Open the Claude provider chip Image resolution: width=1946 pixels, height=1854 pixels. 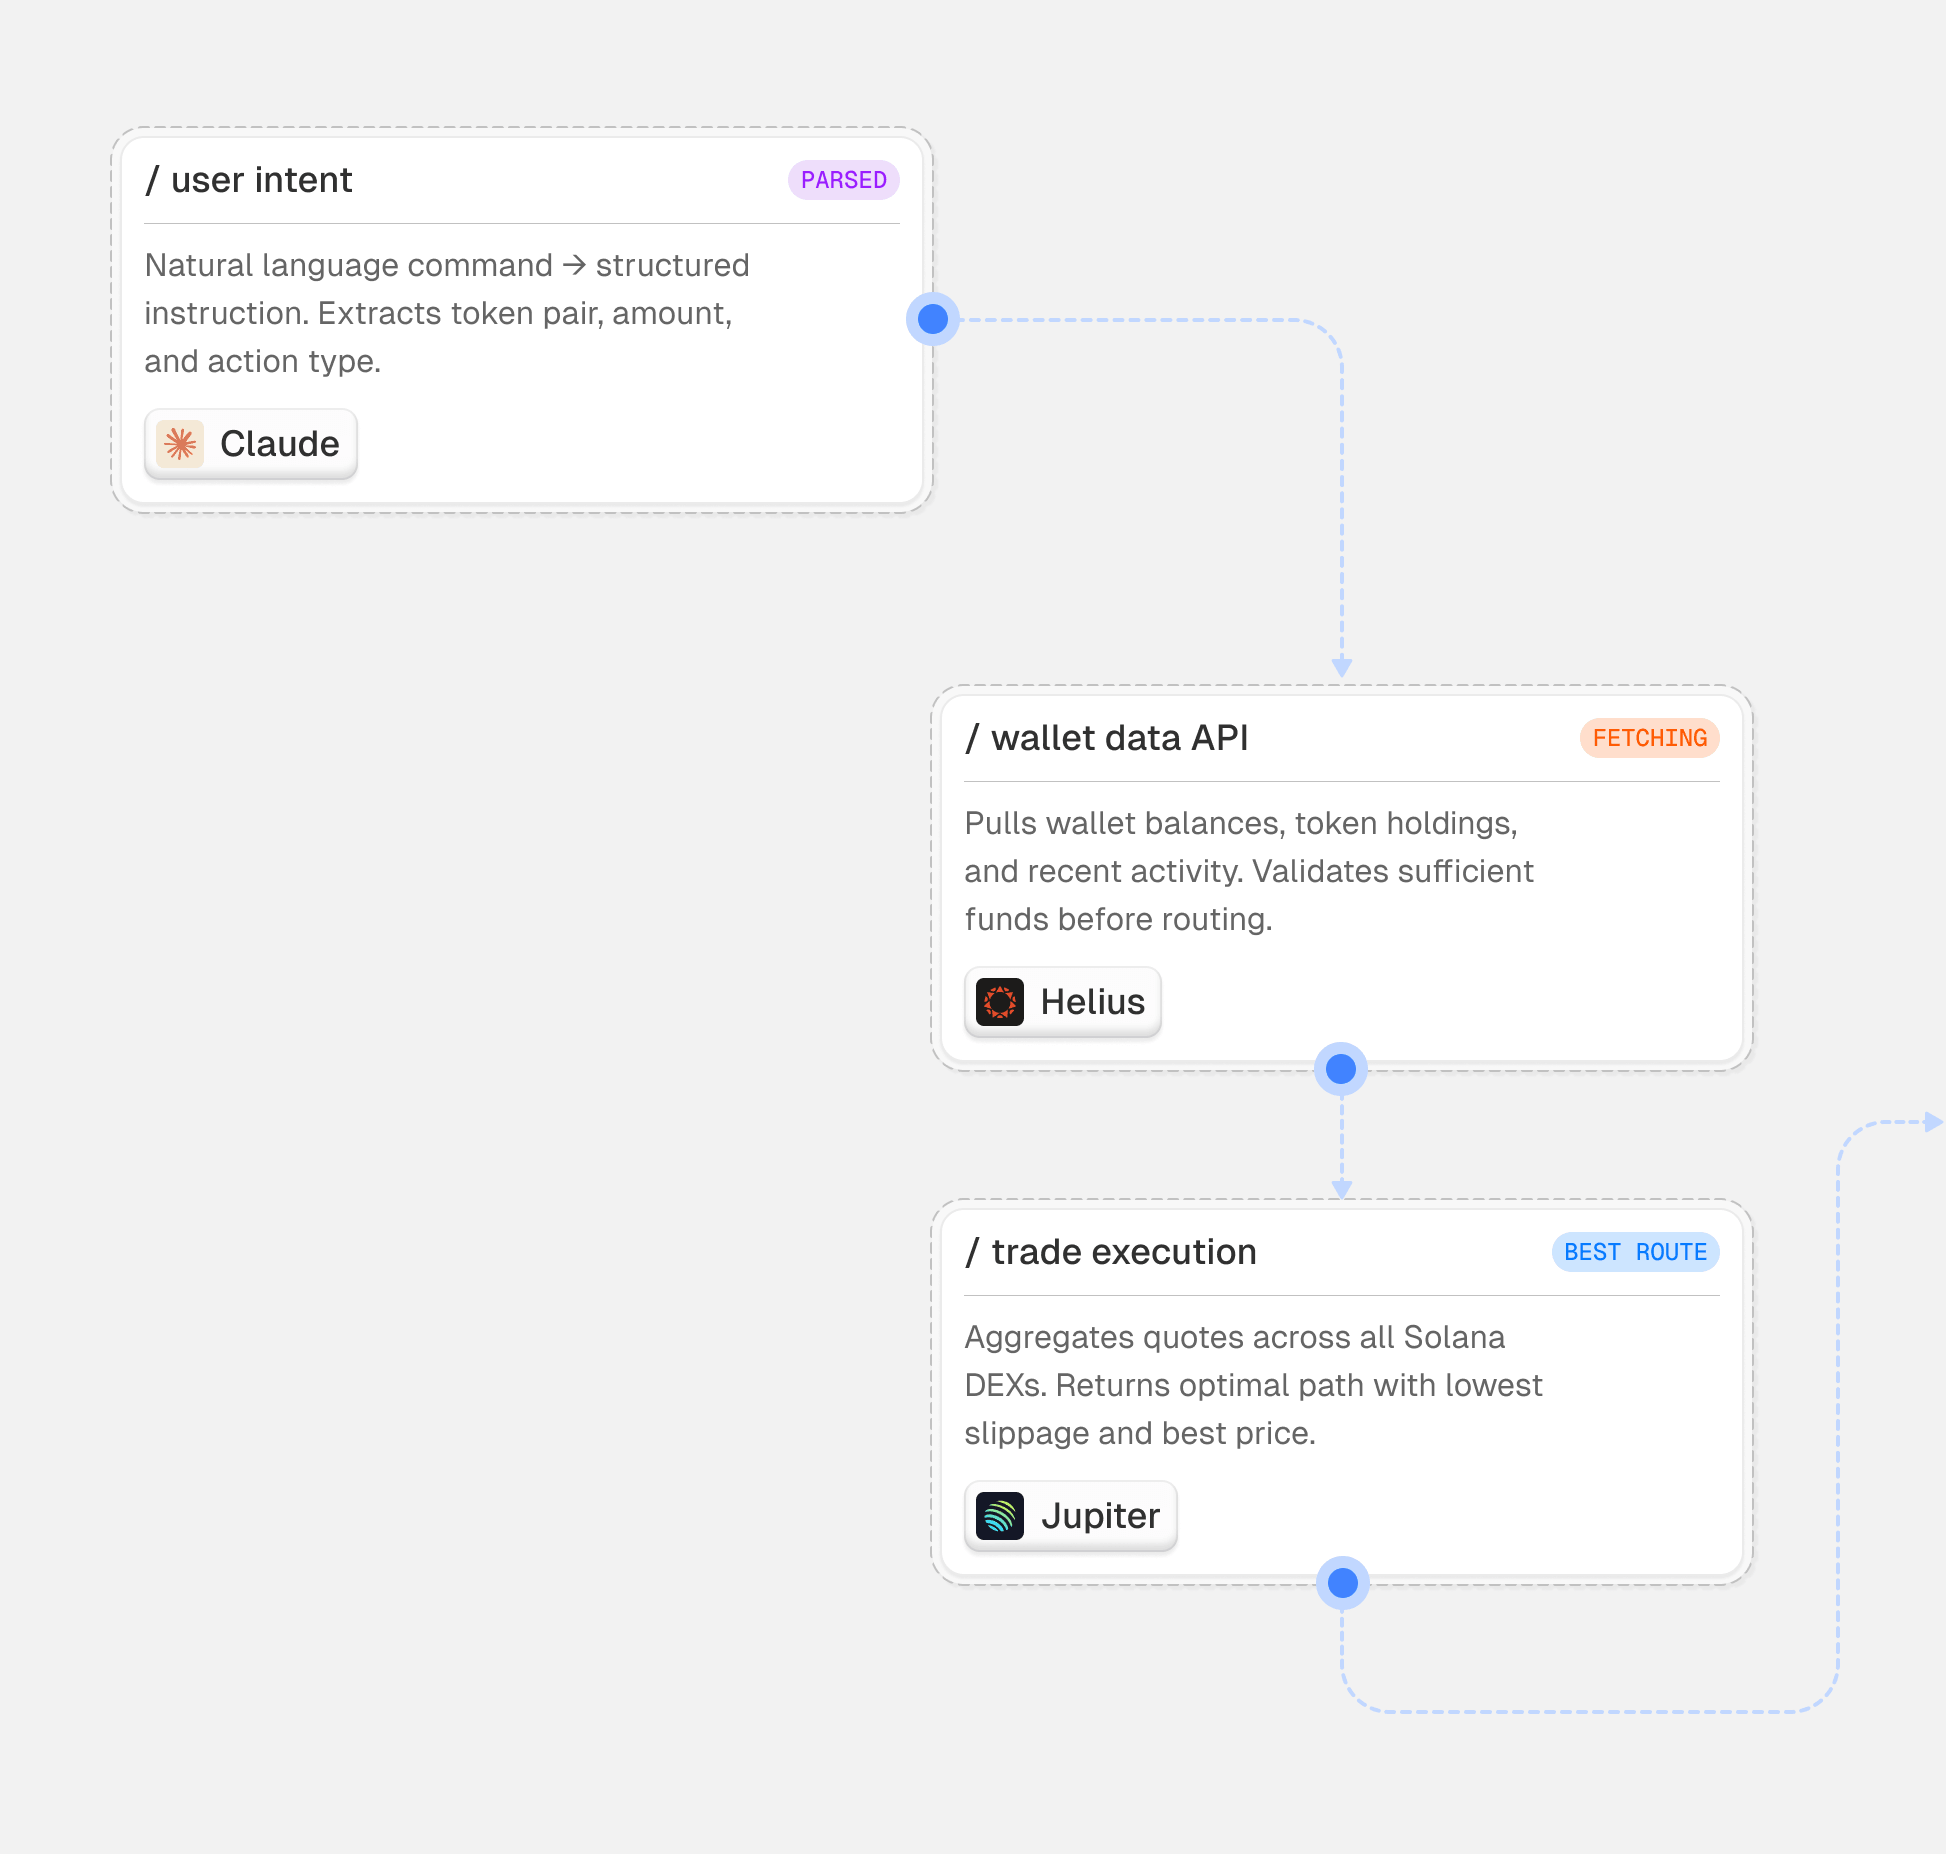(x=251, y=444)
